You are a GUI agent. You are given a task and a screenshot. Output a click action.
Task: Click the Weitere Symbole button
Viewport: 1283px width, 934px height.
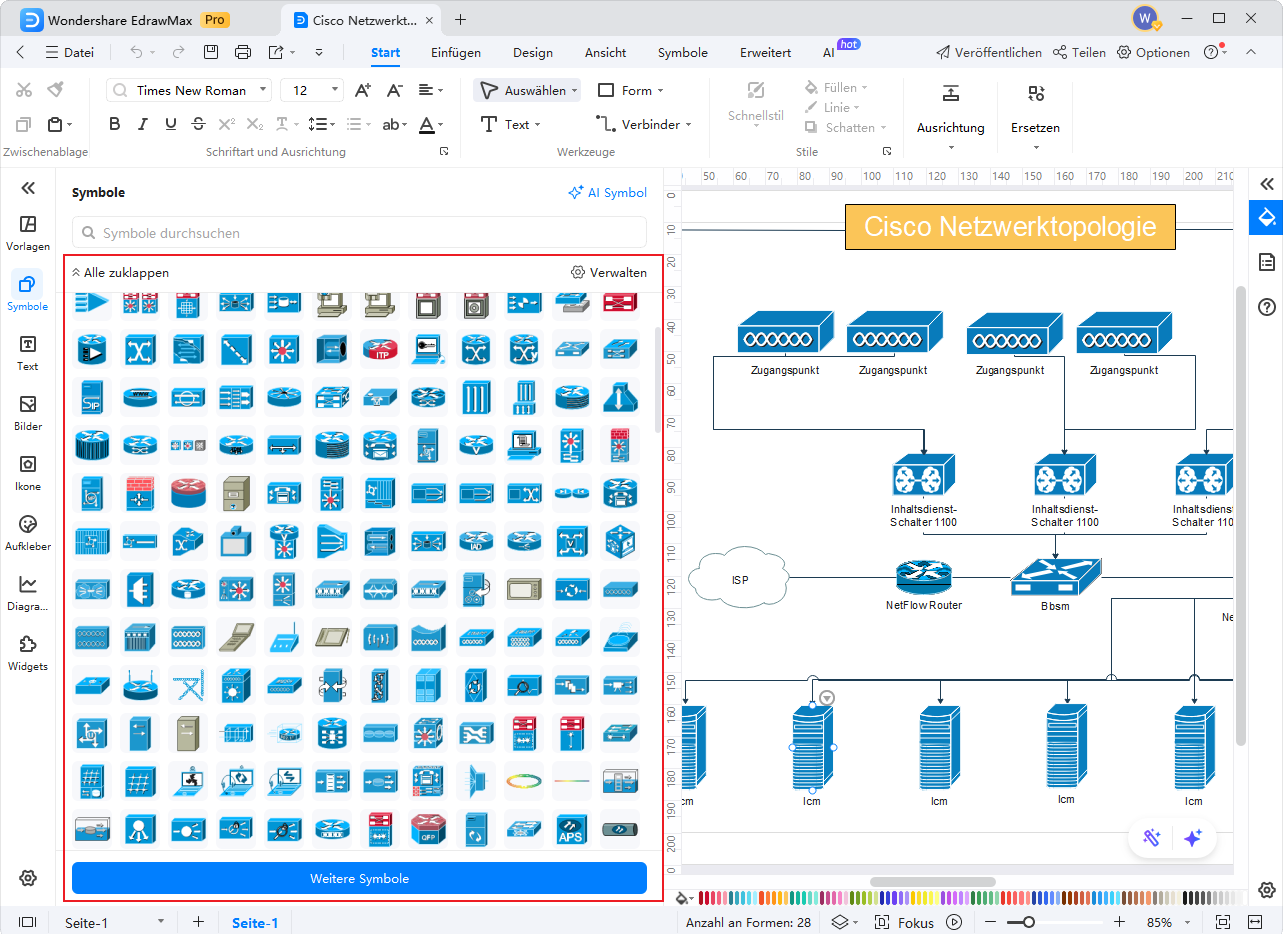click(x=359, y=878)
